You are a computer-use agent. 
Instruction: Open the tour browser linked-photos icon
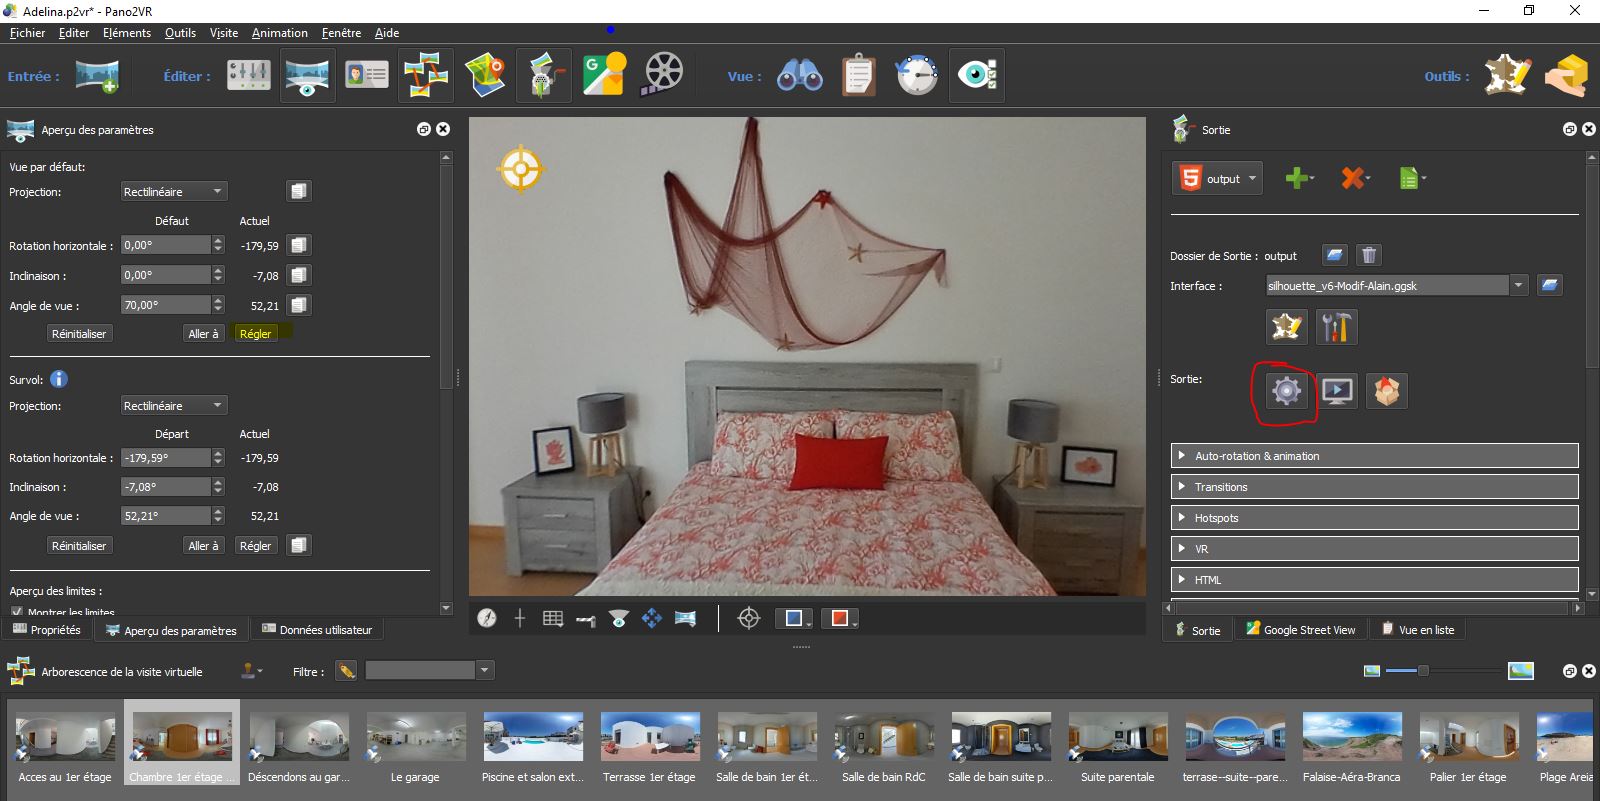coord(426,75)
